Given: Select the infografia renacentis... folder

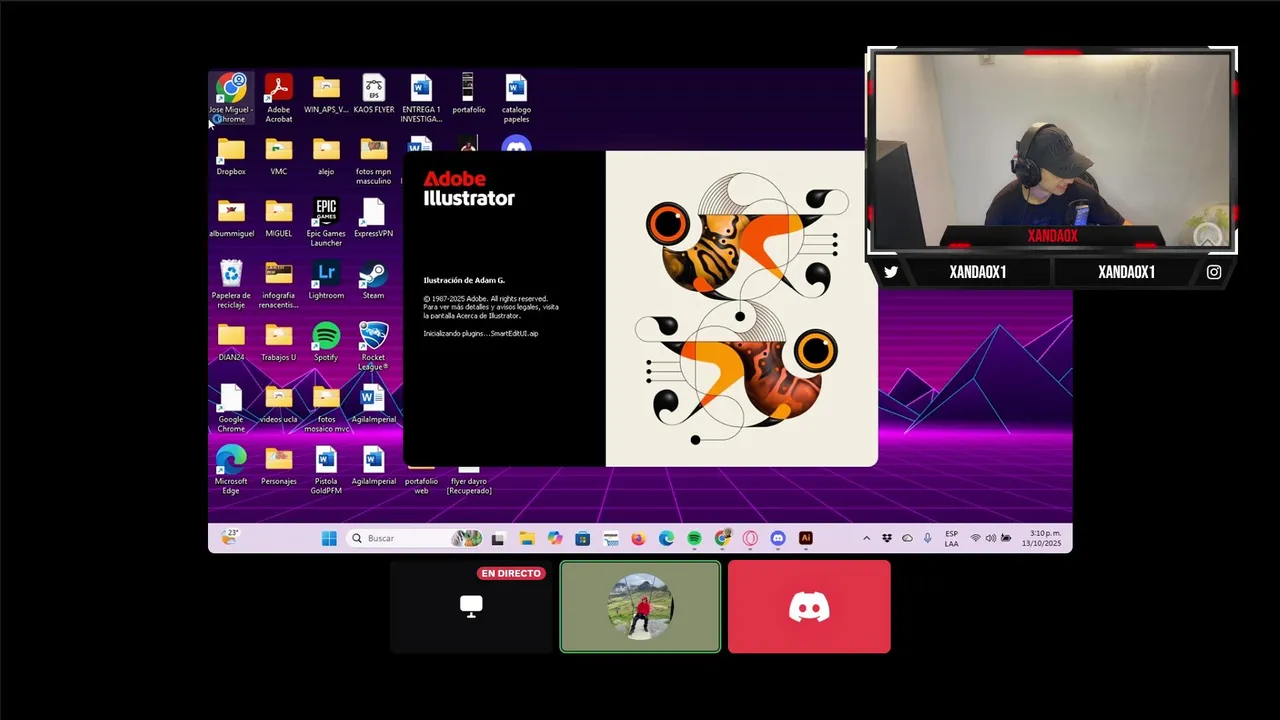Looking at the screenshot, I should point(278,285).
